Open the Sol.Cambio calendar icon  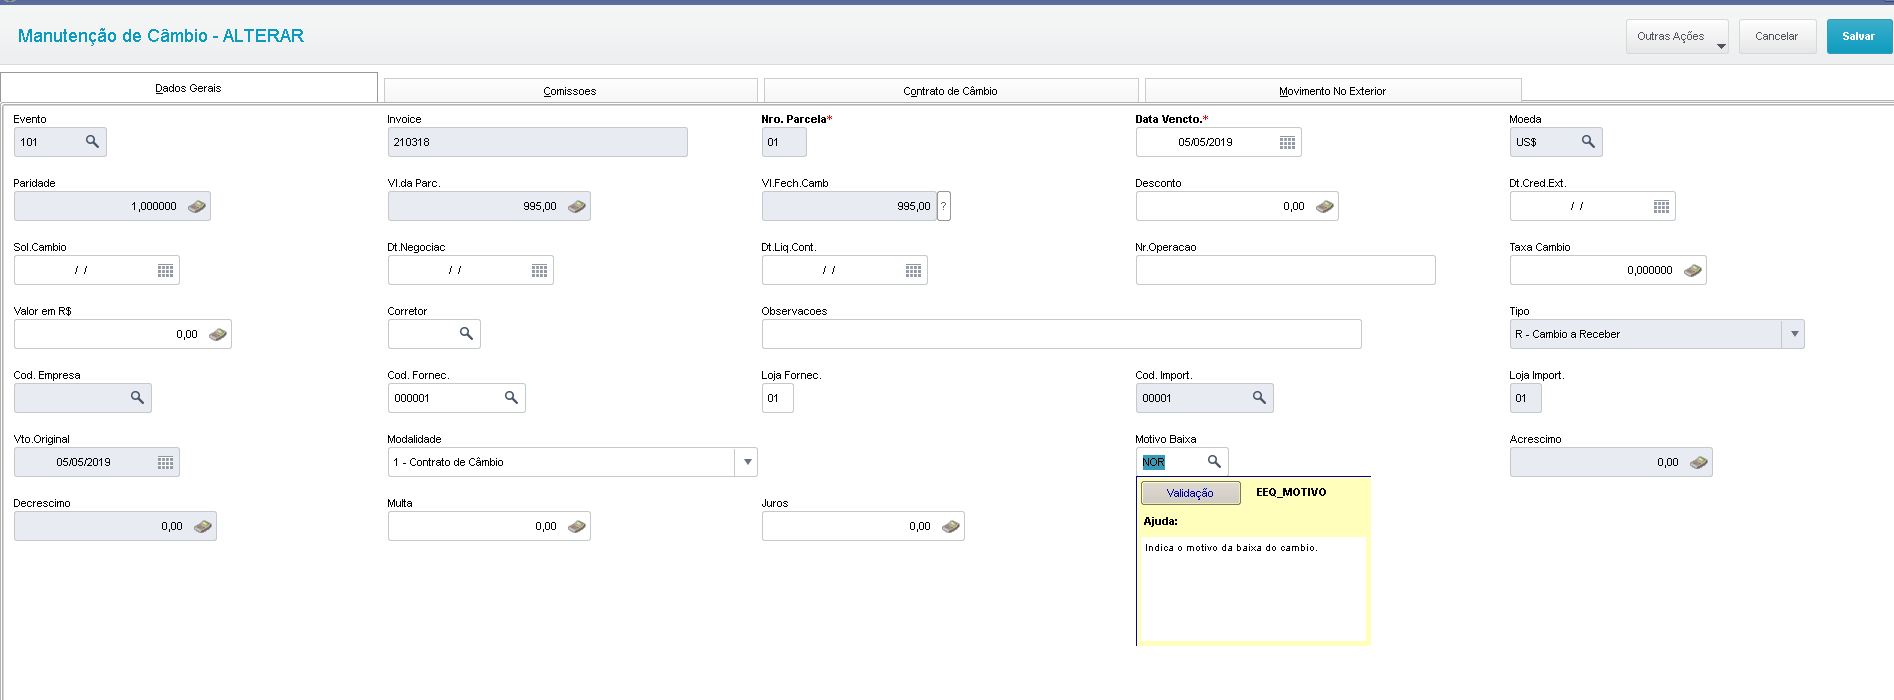pos(166,271)
